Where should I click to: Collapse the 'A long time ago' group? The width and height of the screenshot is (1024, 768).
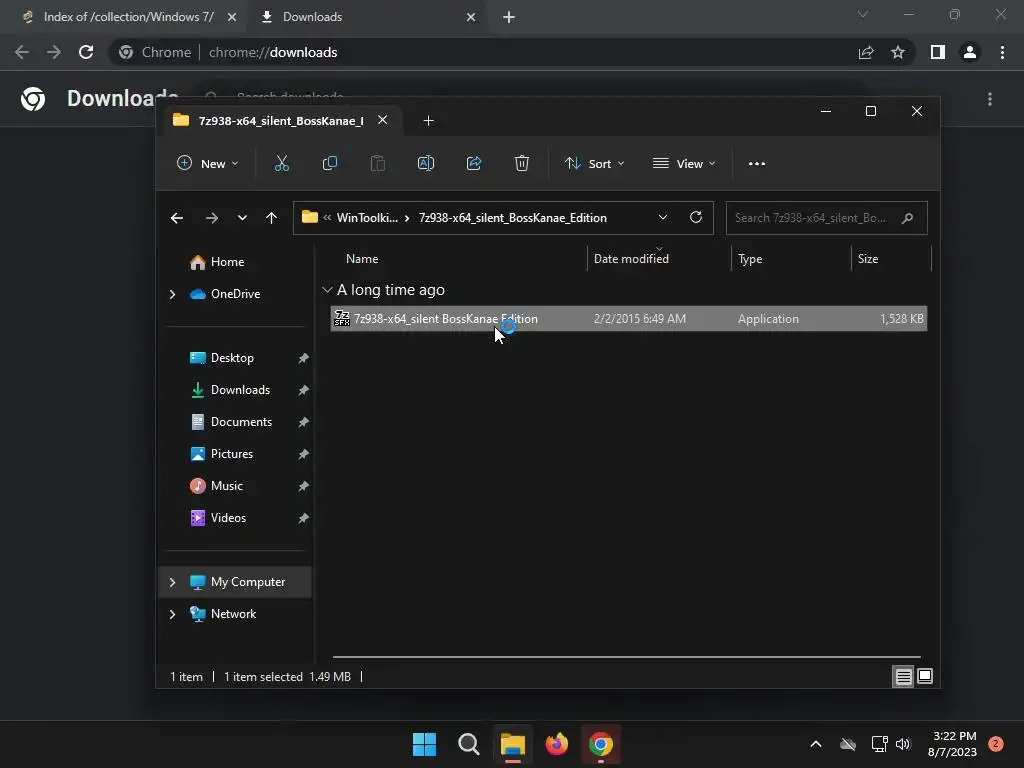coord(327,290)
